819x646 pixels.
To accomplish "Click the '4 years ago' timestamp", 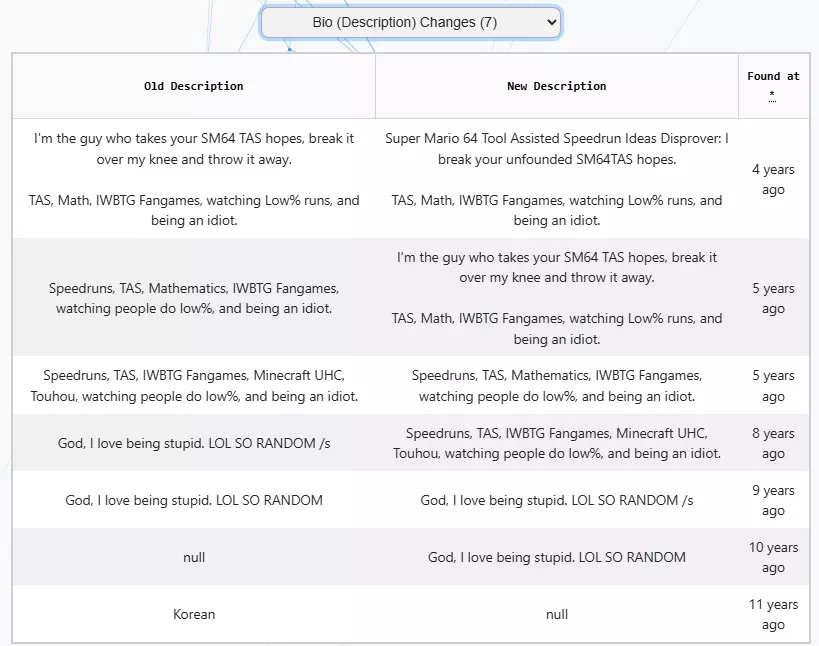I will point(773,179).
